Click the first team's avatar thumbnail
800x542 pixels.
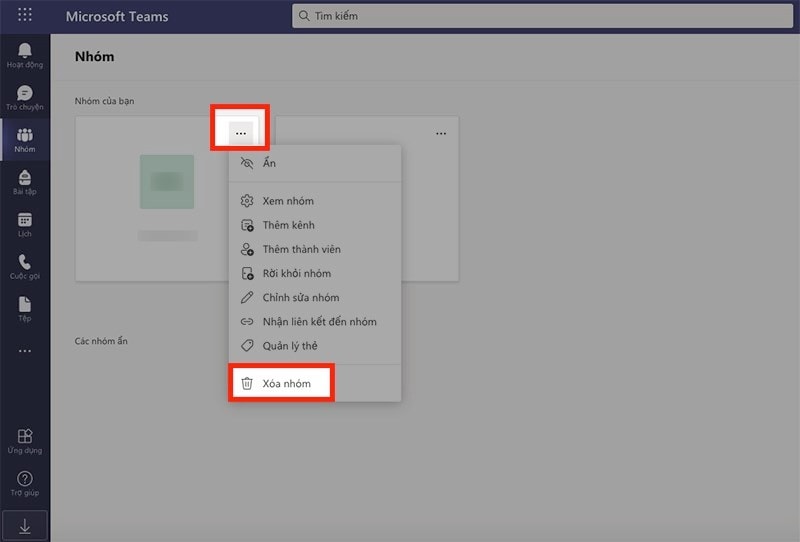(167, 182)
